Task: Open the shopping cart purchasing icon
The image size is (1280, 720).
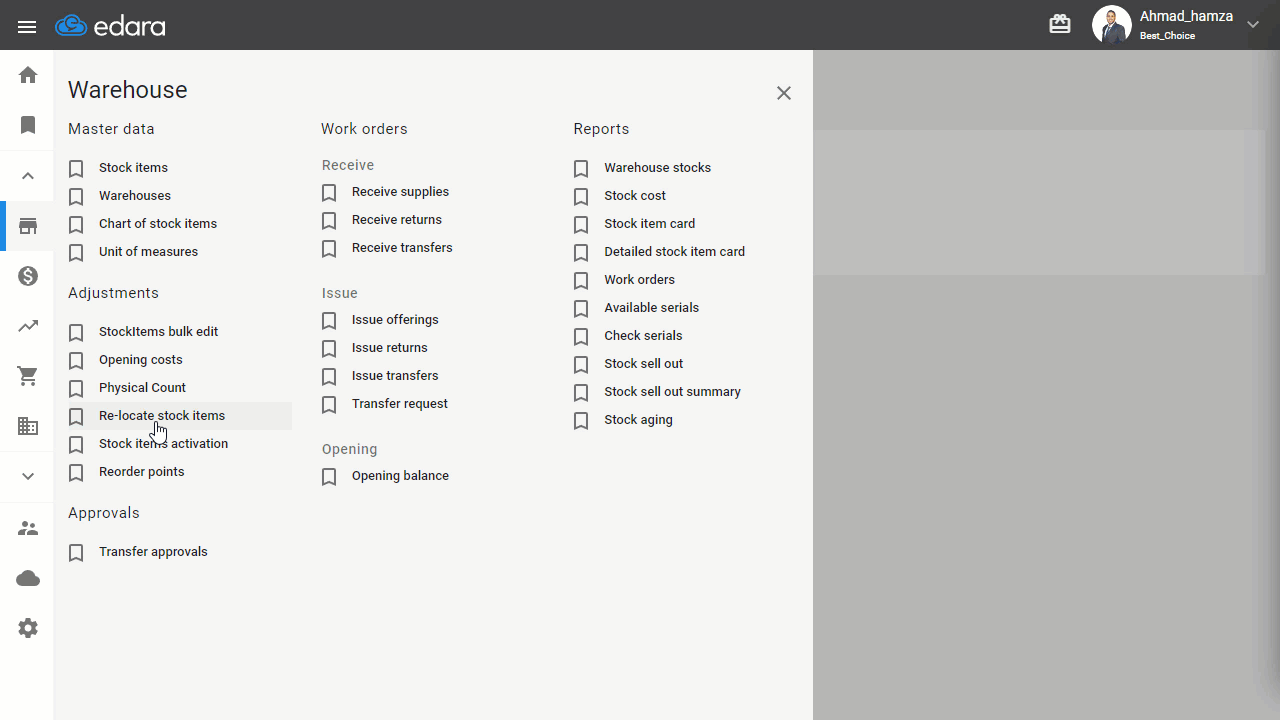Action: (x=28, y=376)
